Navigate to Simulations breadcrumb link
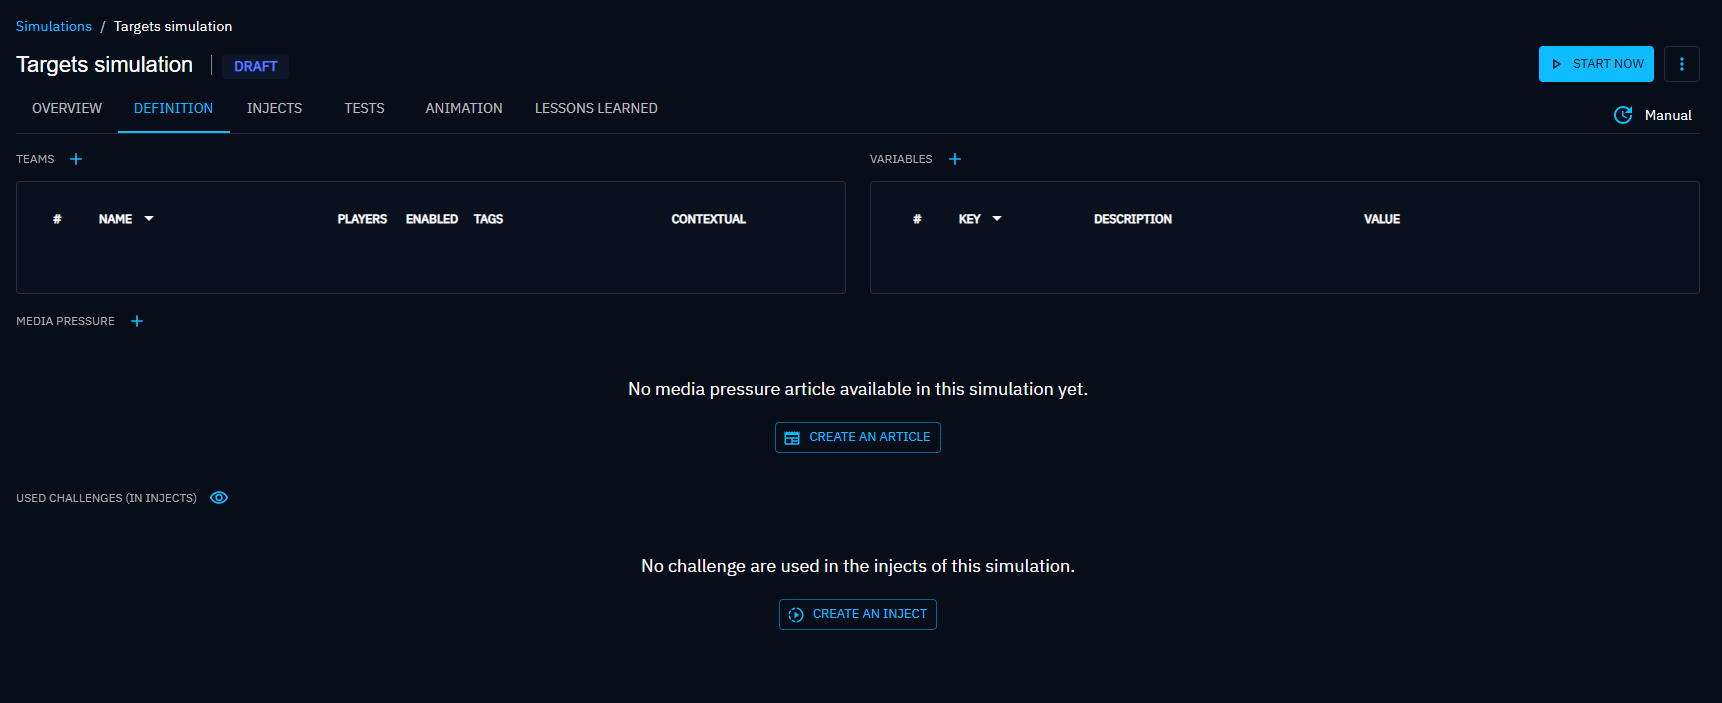Viewport: 1722px width, 703px height. pyautogui.click(x=54, y=26)
